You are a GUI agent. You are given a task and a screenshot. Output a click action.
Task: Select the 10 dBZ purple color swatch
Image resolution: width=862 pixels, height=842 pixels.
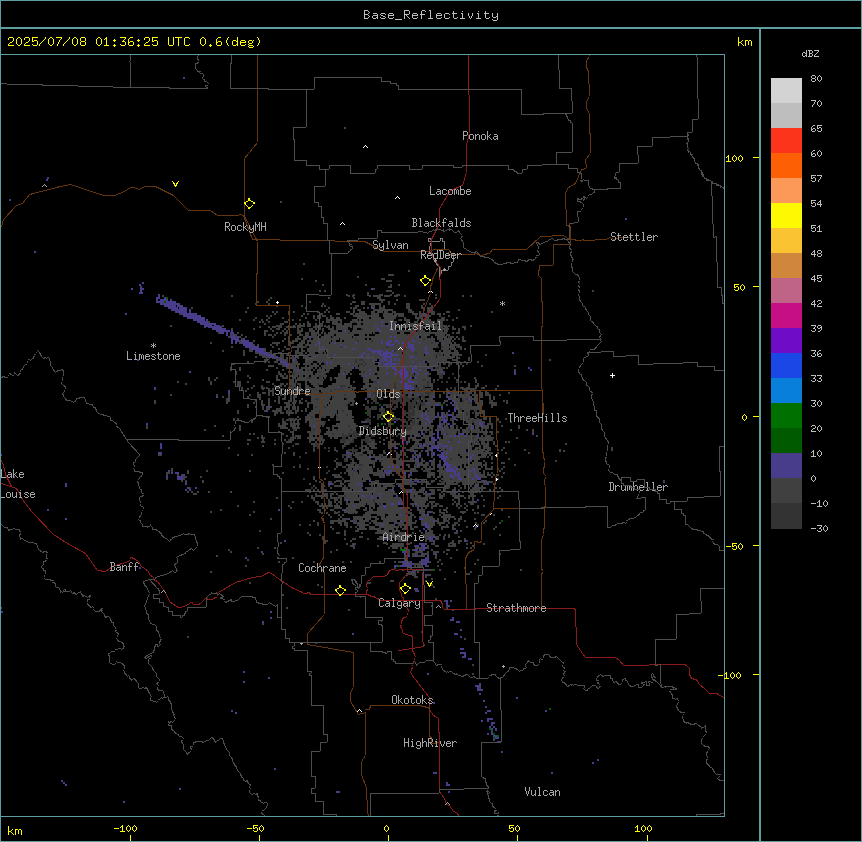(x=786, y=466)
